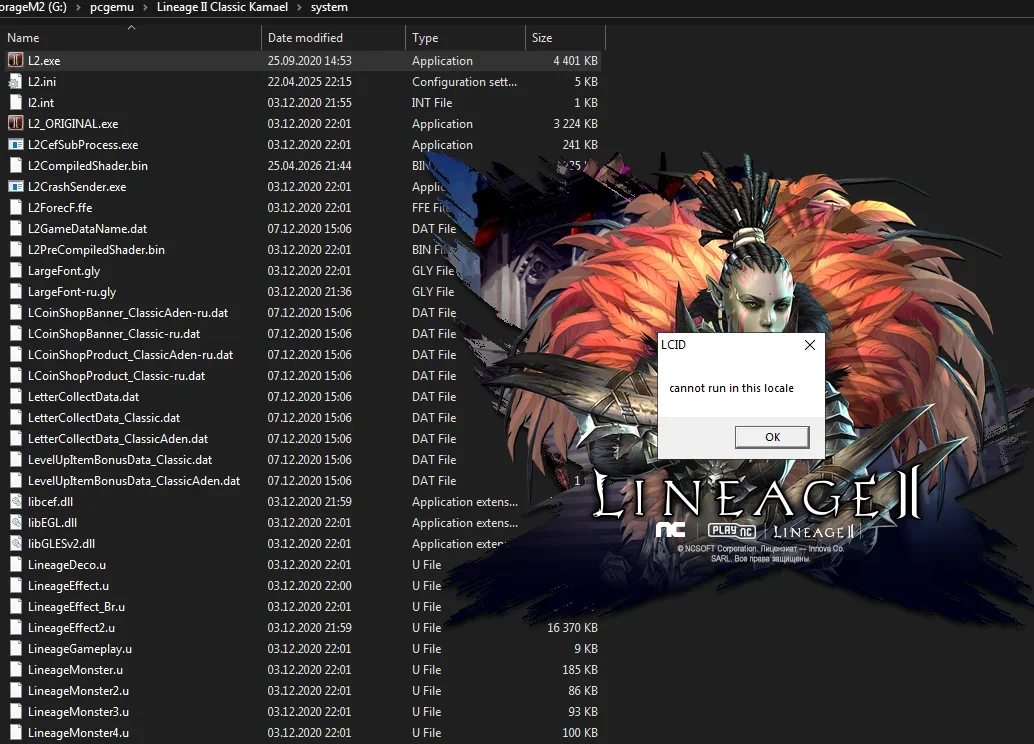The height and width of the screenshot is (744, 1034).
Task: Select the libcef.dll file icon
Action: 16,501
